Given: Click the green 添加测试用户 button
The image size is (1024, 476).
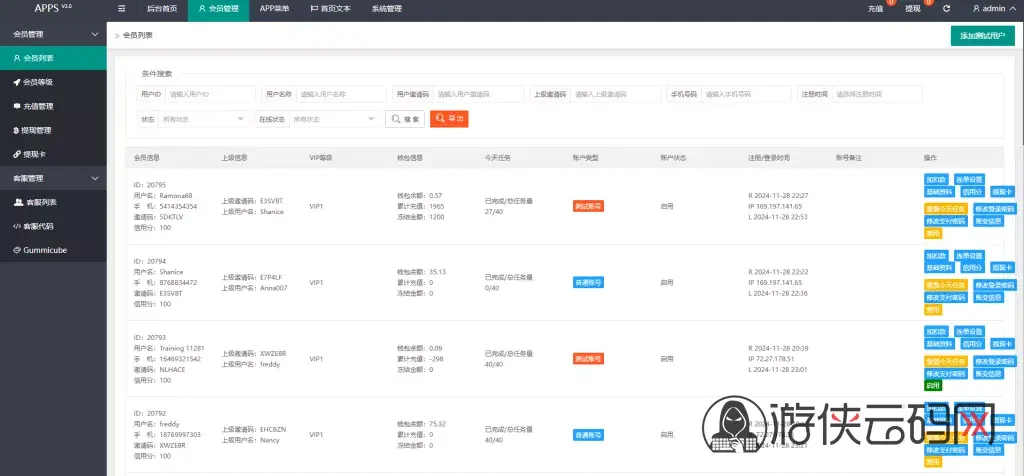Looking at the screenshot, I should 982,36.
